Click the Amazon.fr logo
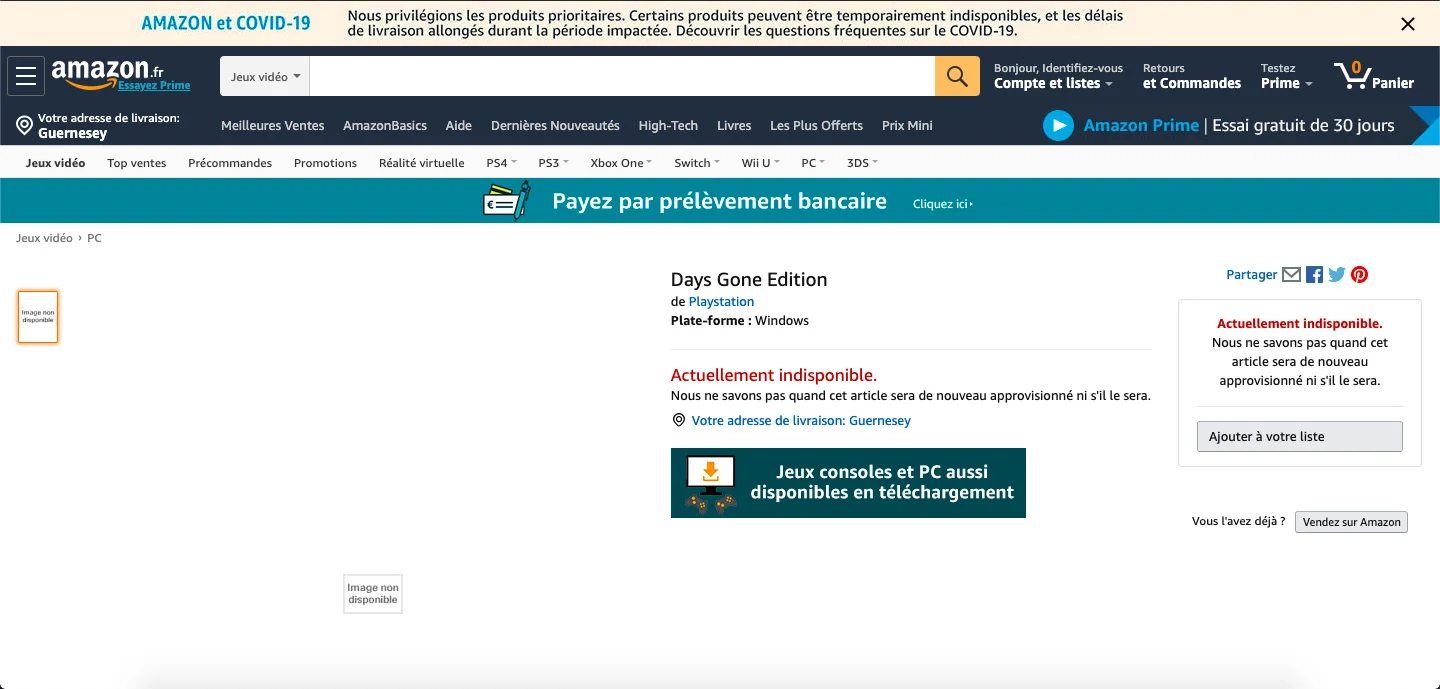The height and width of the screenshot is (689, 1440). click(108, 73)
